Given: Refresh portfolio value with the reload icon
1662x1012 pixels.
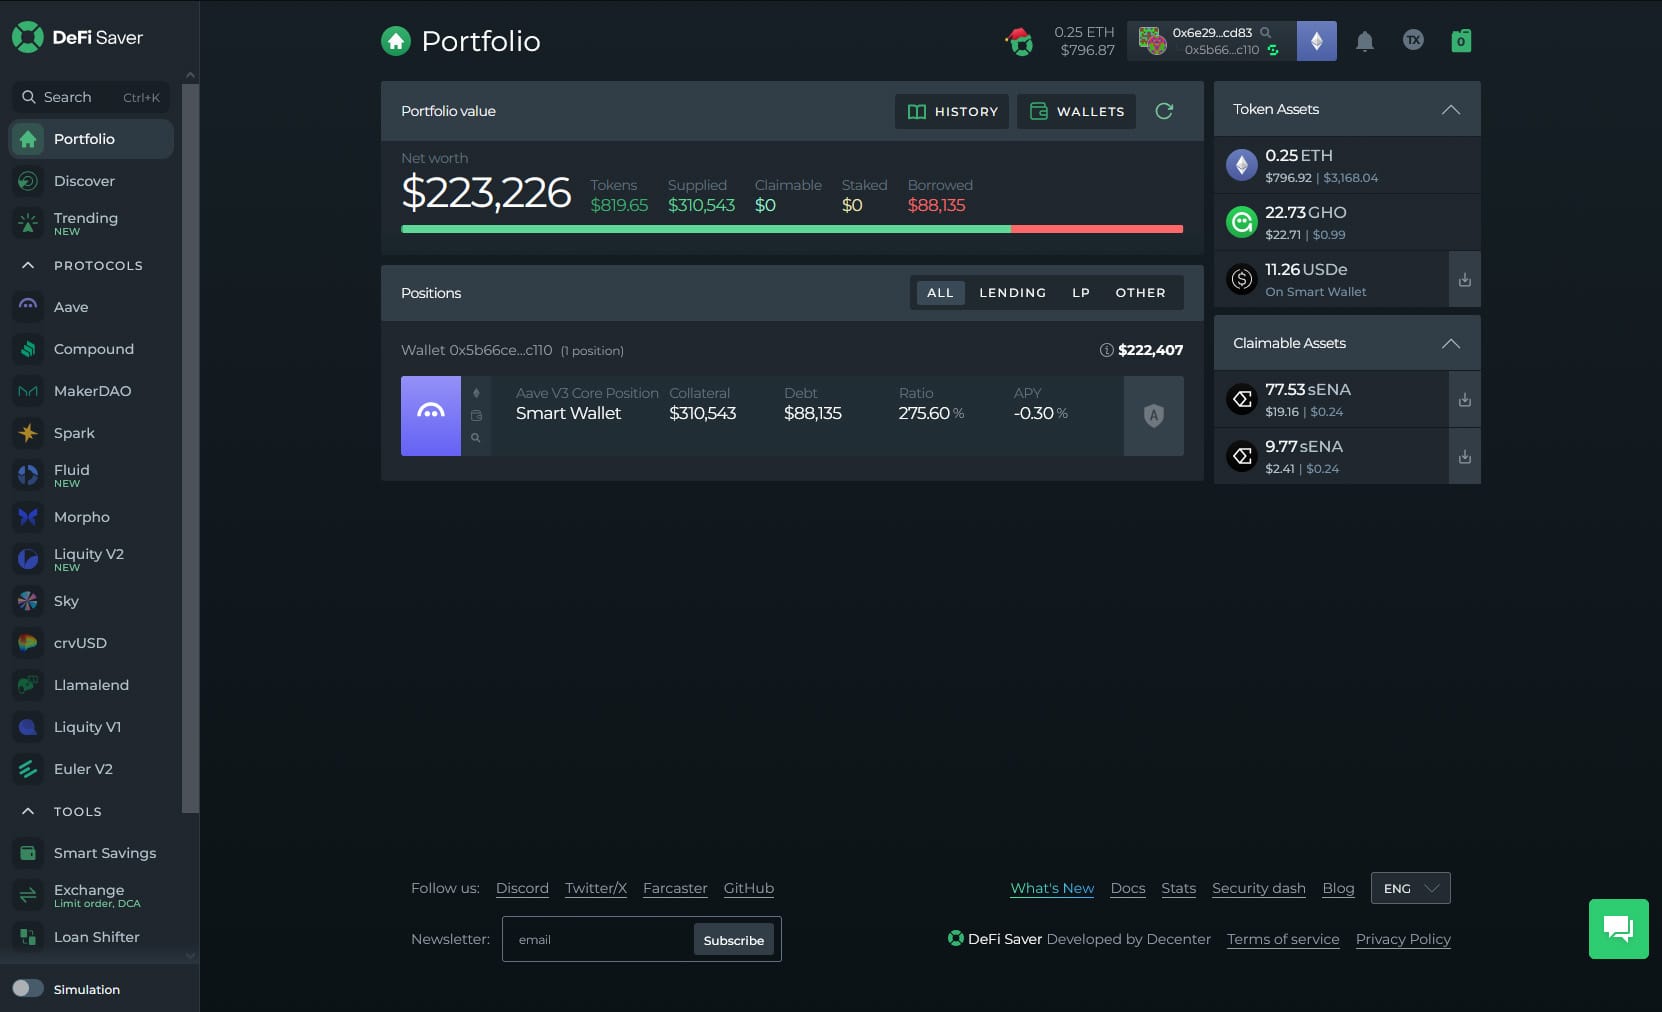Looking at the screenshot, I should (1164, 111).
